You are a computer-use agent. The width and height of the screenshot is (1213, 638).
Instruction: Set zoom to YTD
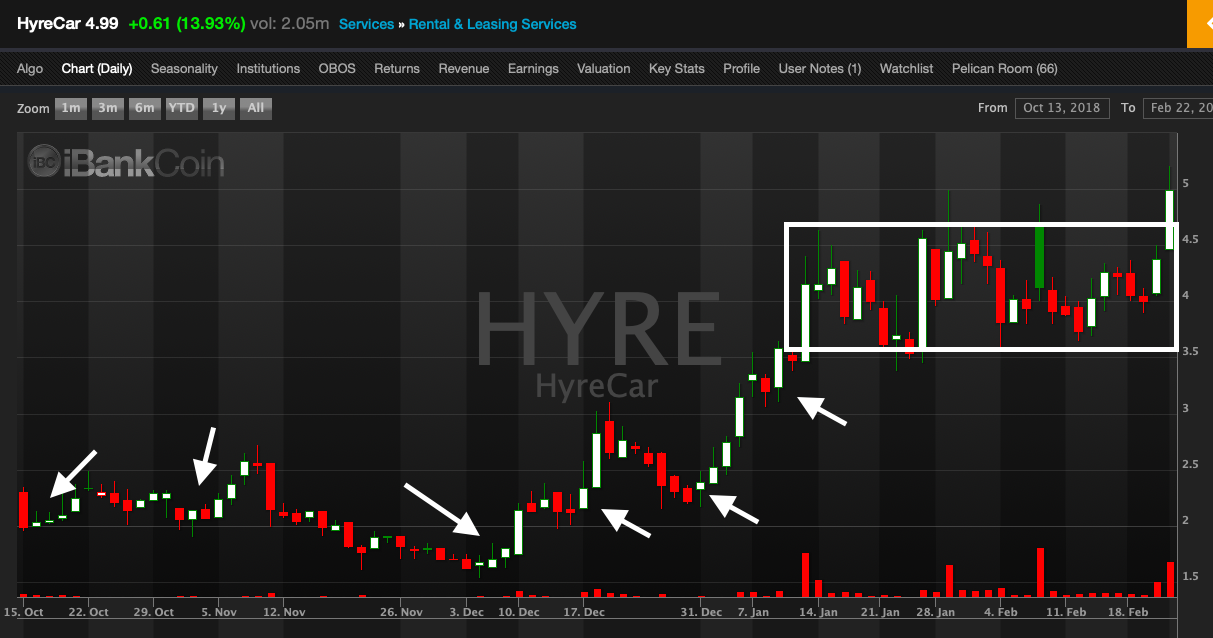[181, 108]
